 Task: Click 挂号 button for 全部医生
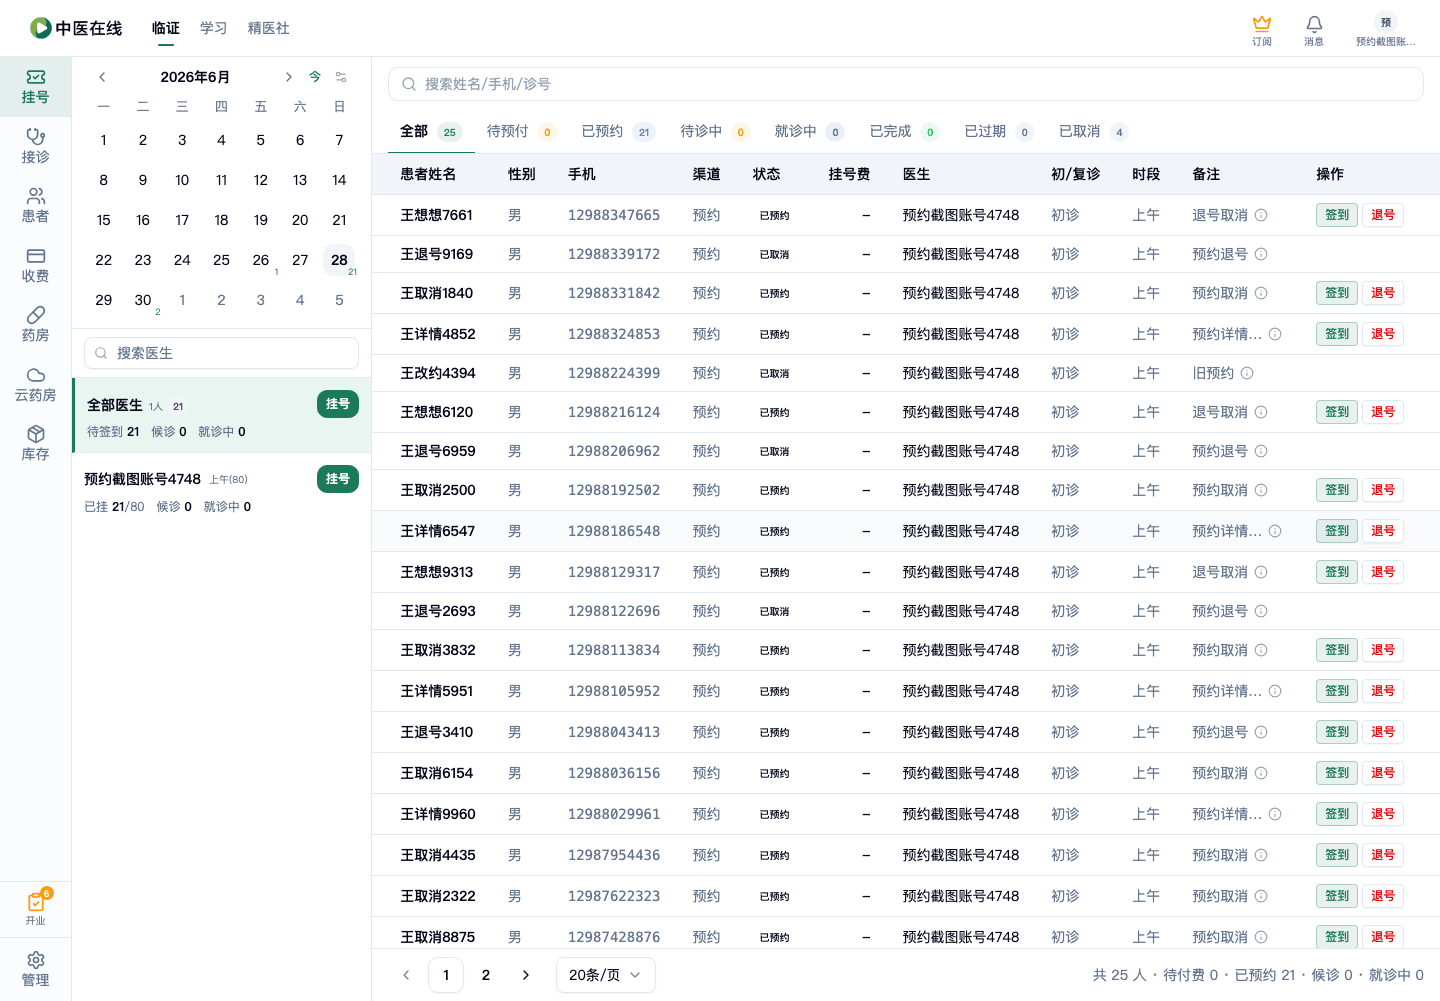pos(338,404)
